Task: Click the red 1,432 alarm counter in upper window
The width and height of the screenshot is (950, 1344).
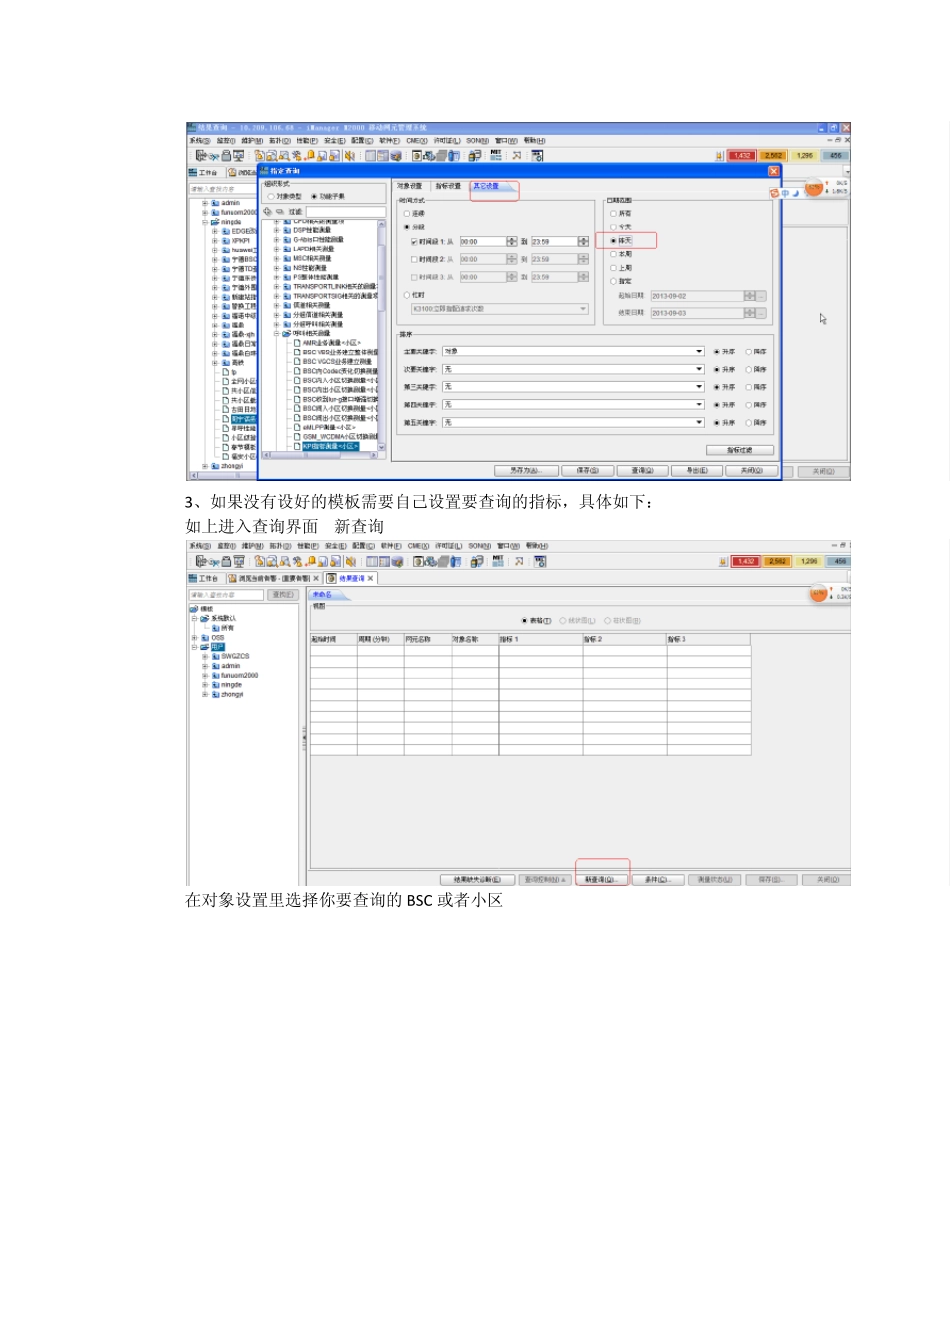Action: [x=742, y=156]
